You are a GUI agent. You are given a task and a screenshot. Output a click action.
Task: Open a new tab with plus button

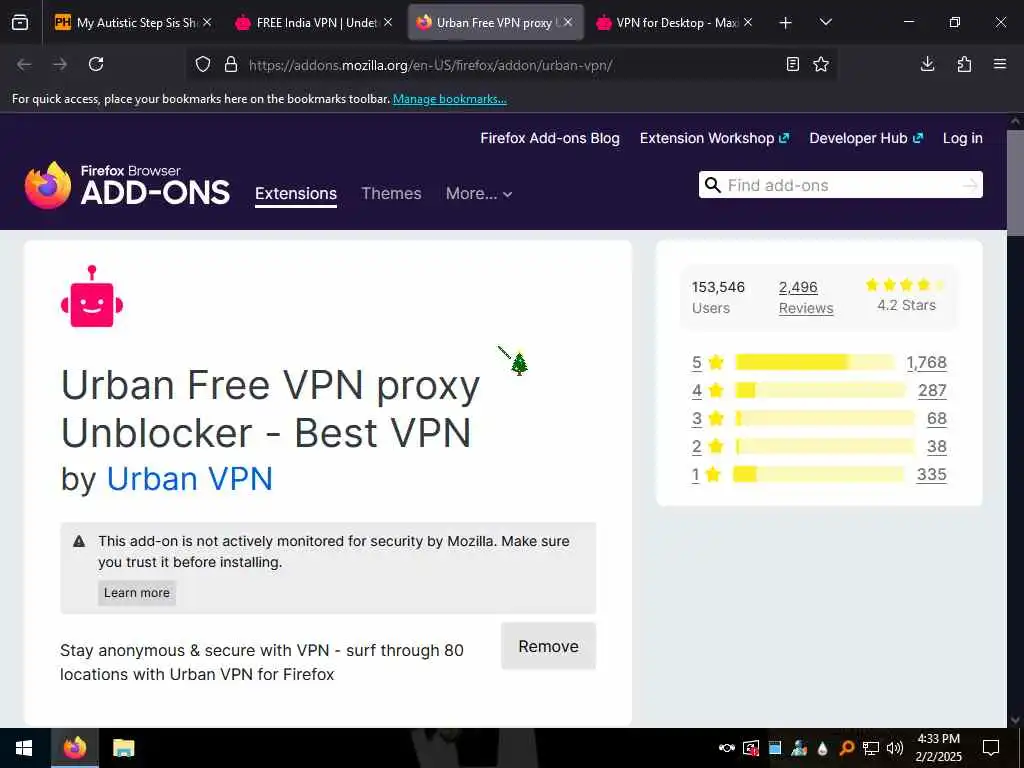pos(786,23)
